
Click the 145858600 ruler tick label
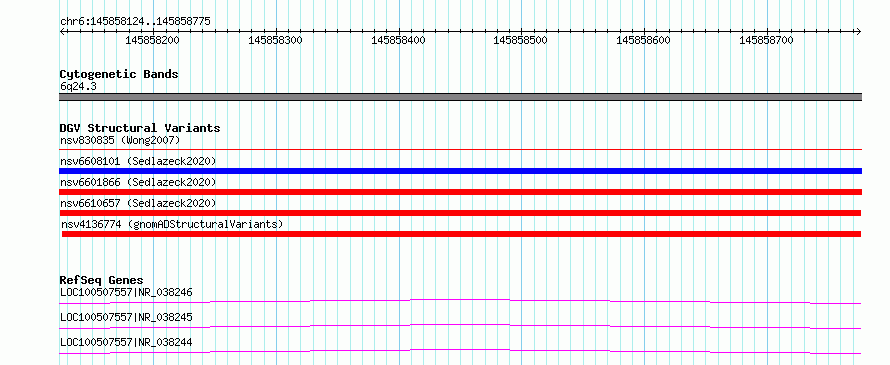point(644,40)
